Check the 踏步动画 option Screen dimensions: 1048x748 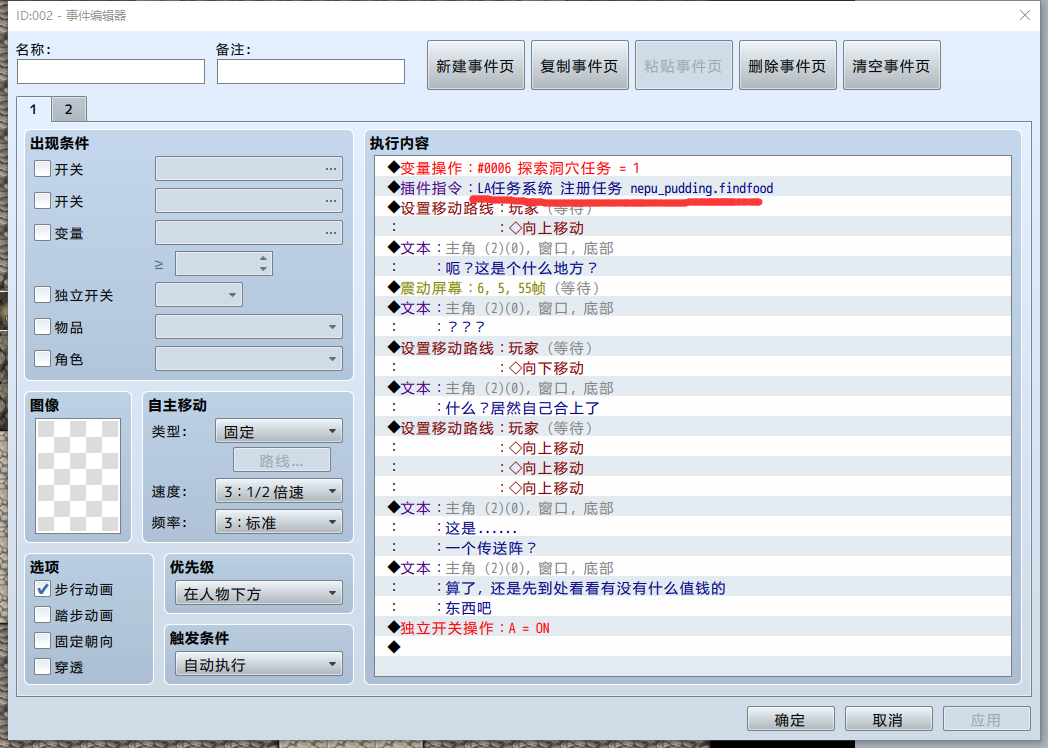[x=42, y=615]
